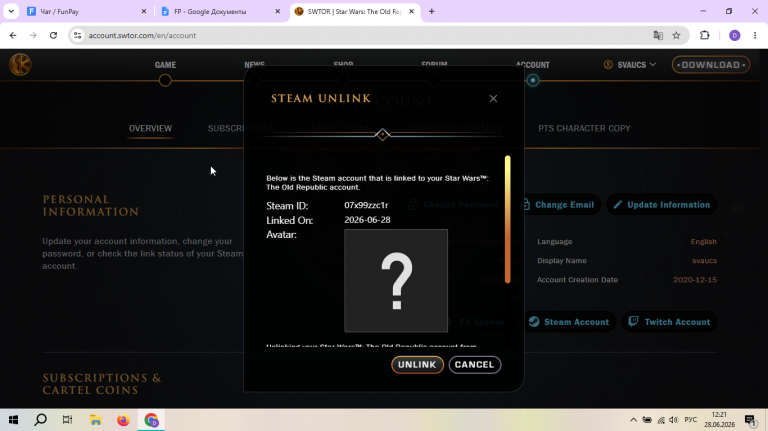Close the FunPay browser tab
The width and height of the screenshot is (768, 431).
144,11
